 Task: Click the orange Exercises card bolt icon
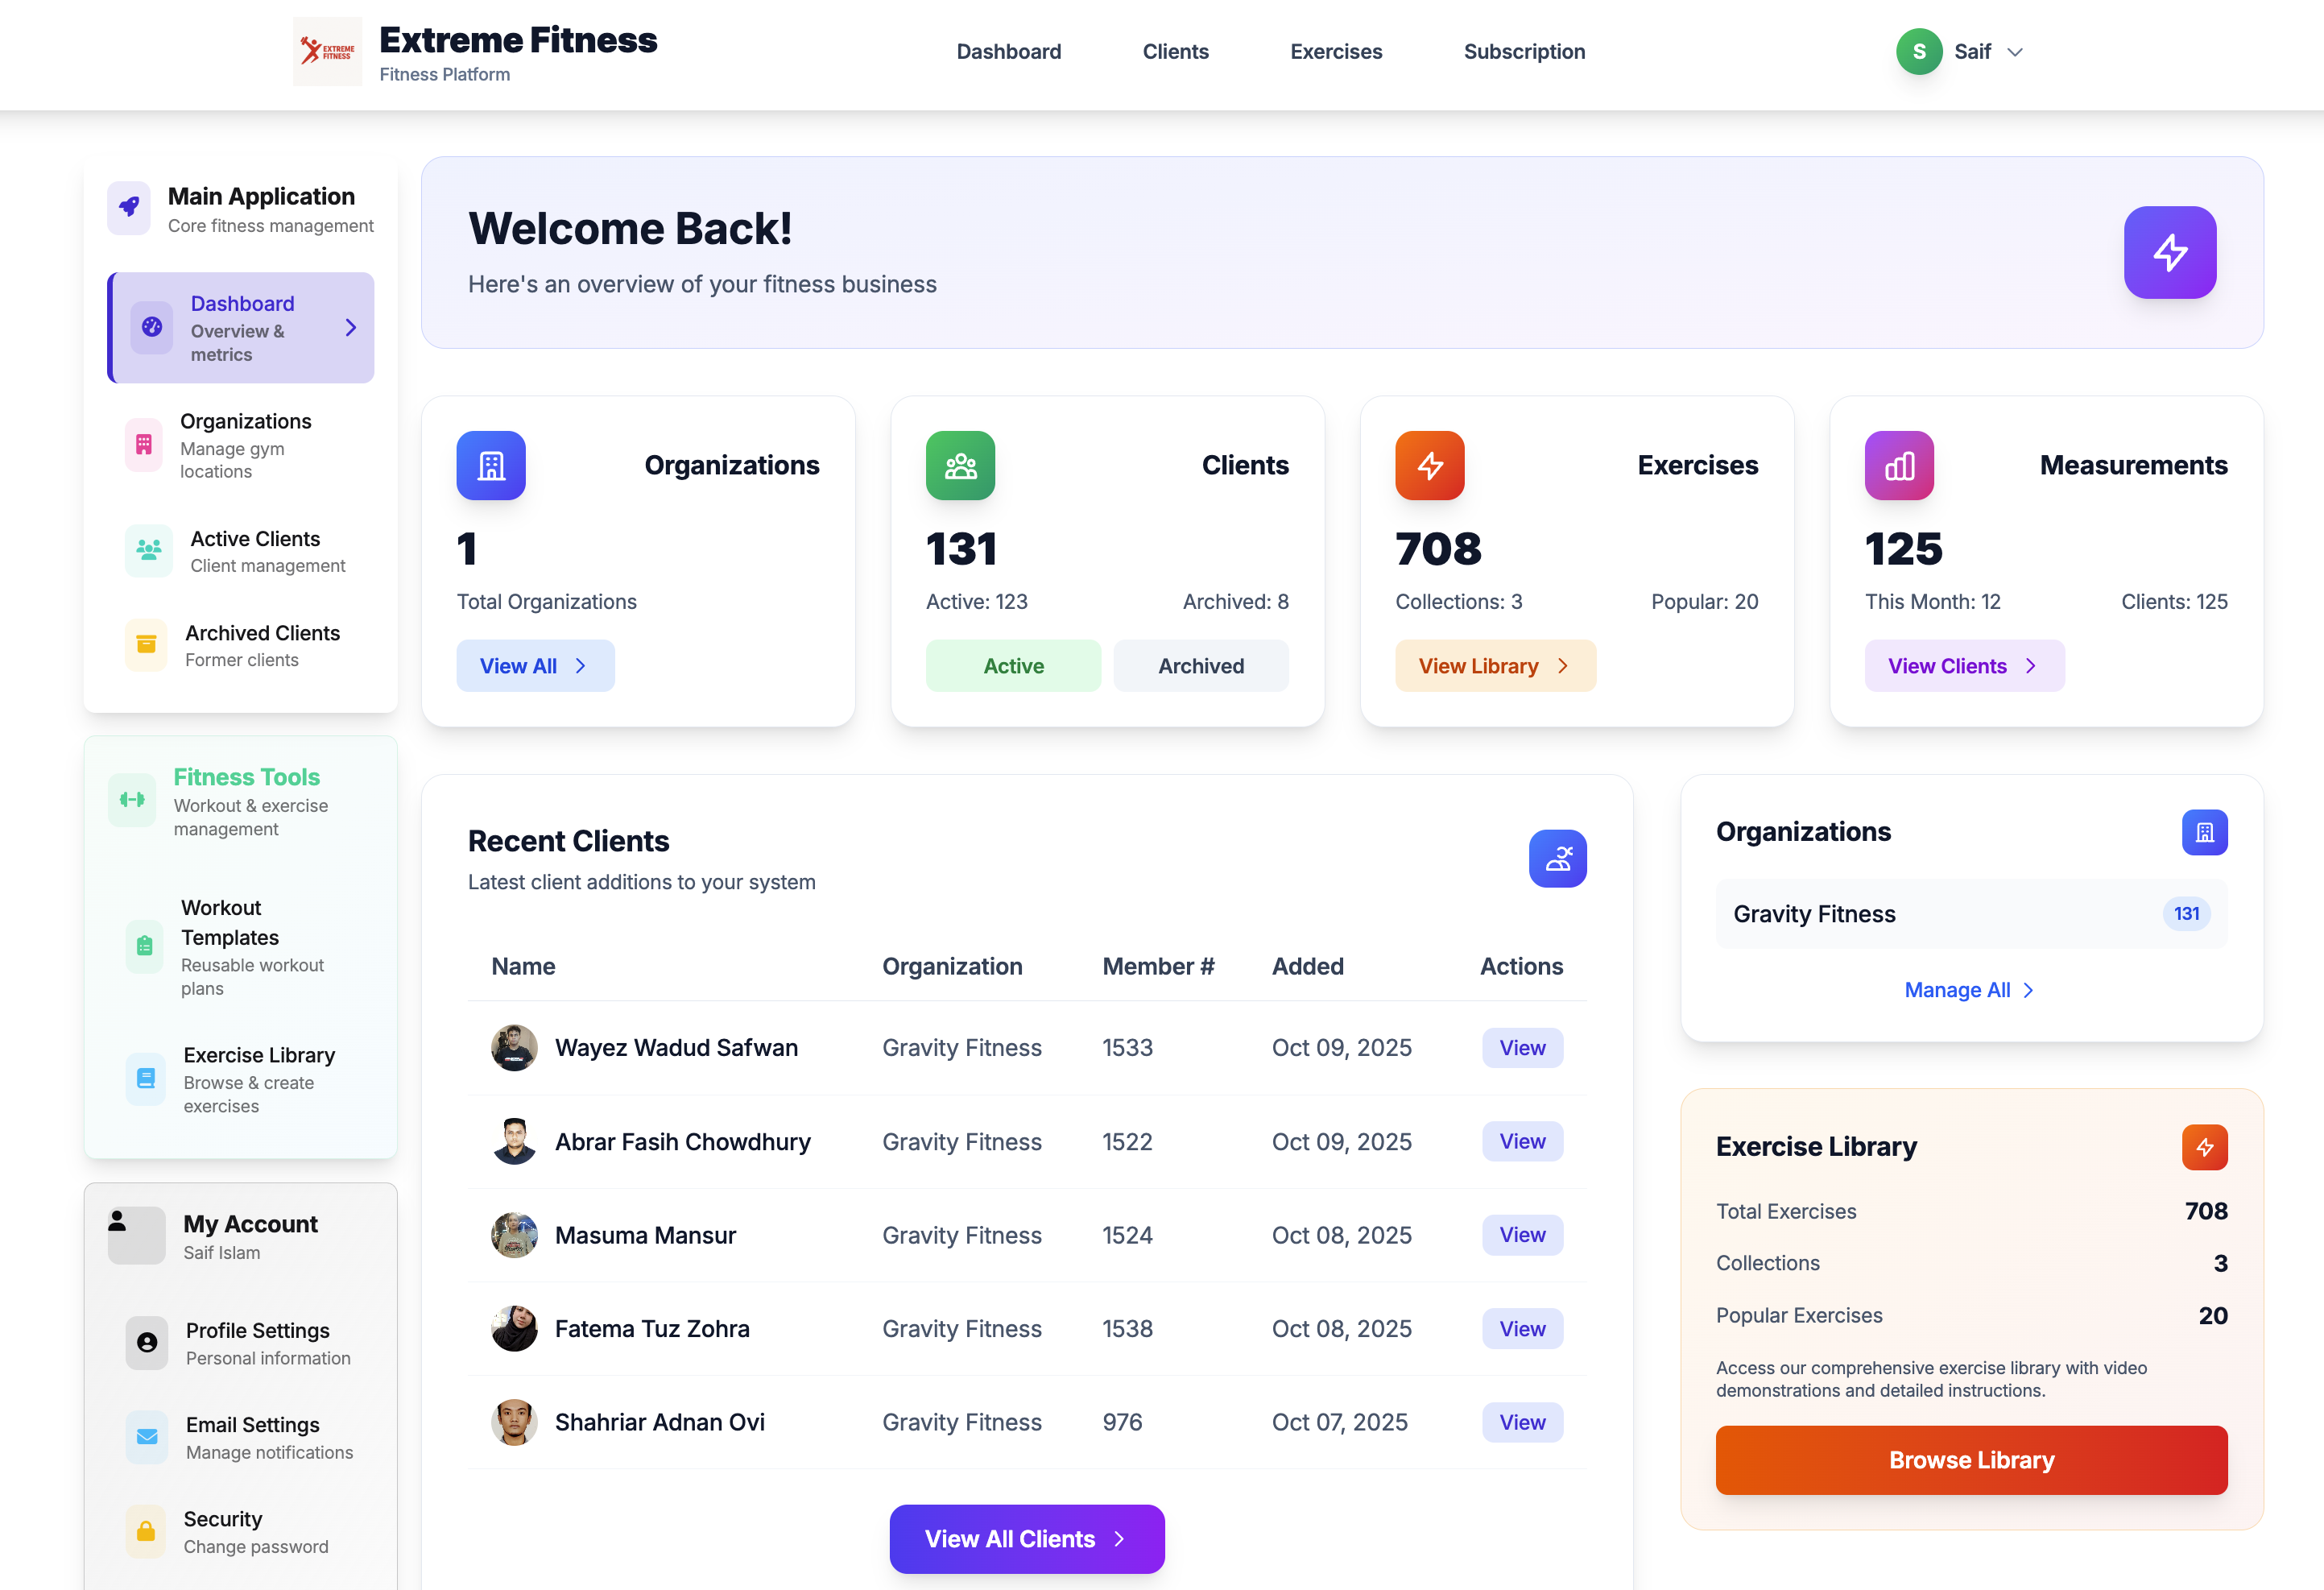pyautogui.click(x=1429, y=465)
